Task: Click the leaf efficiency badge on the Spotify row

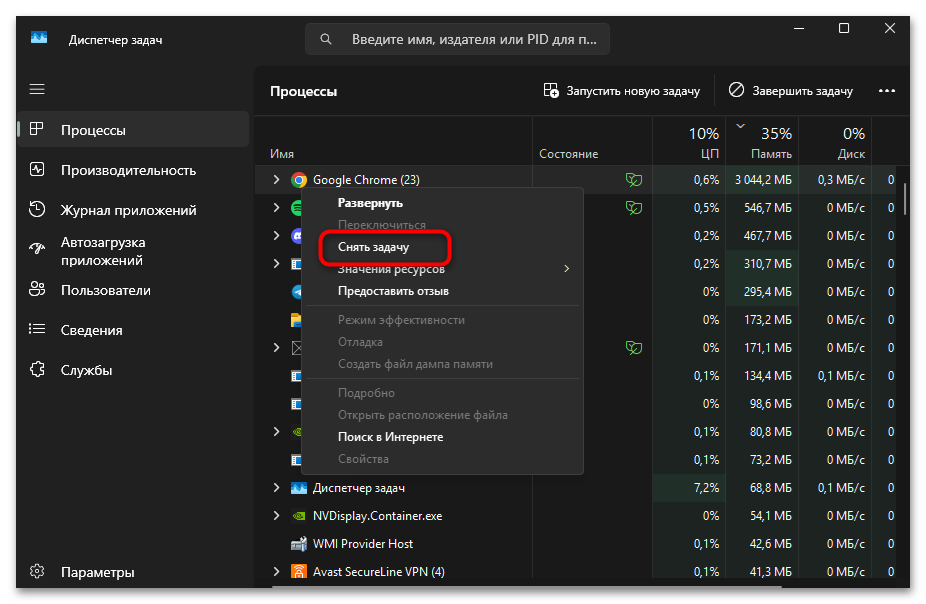Action: click(x=634, y=208)
